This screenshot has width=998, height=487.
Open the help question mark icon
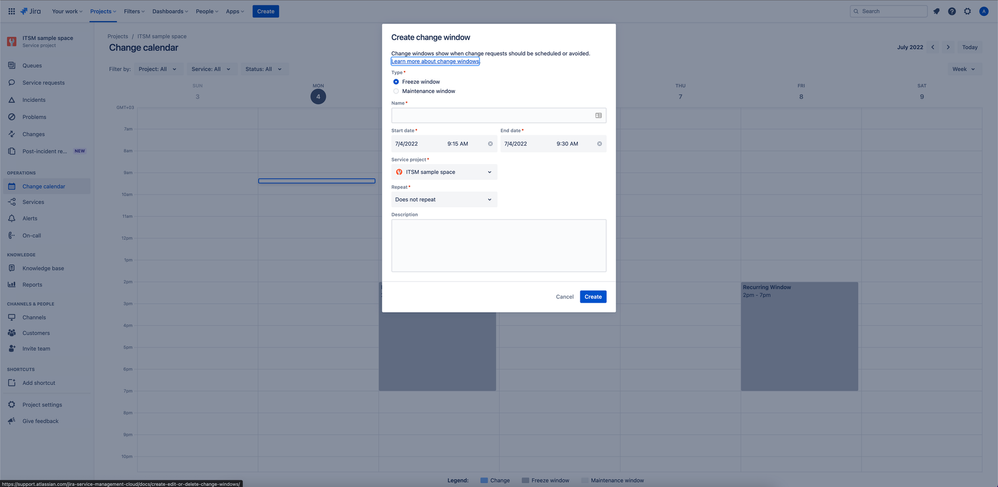point(952,11)
